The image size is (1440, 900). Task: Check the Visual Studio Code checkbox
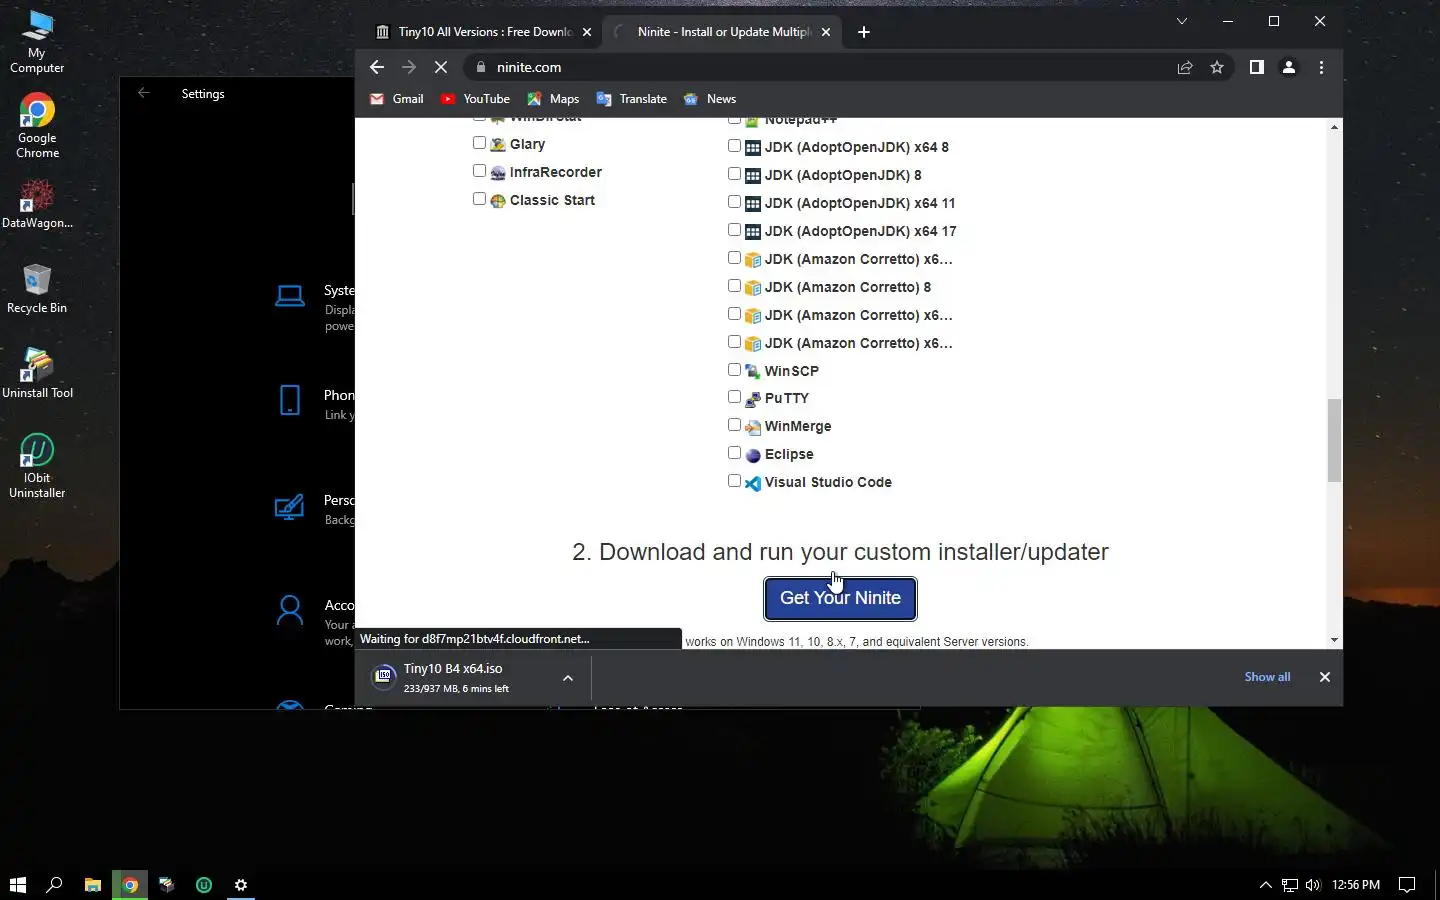point(734,481)
